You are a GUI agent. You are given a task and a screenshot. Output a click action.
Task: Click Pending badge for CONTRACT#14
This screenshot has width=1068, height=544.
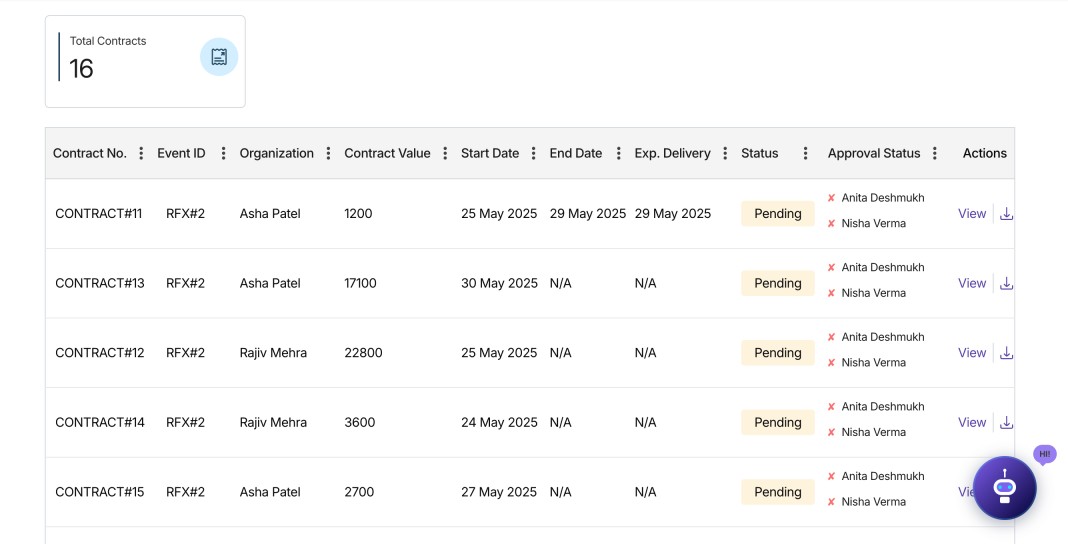point(778,422)
